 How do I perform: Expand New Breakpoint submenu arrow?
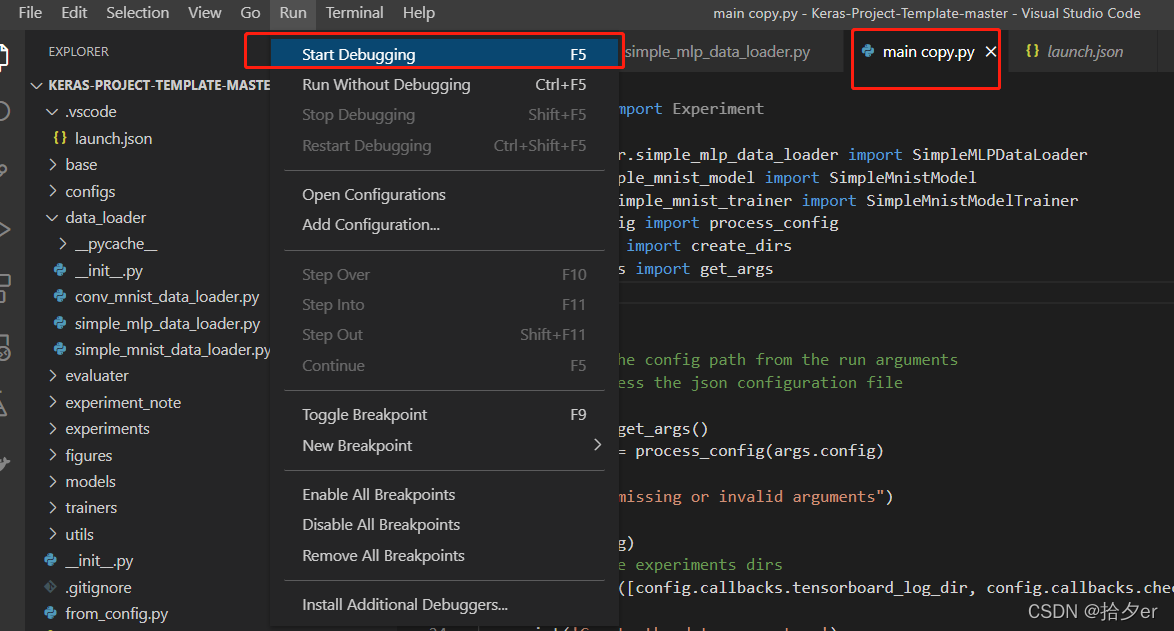597,445
